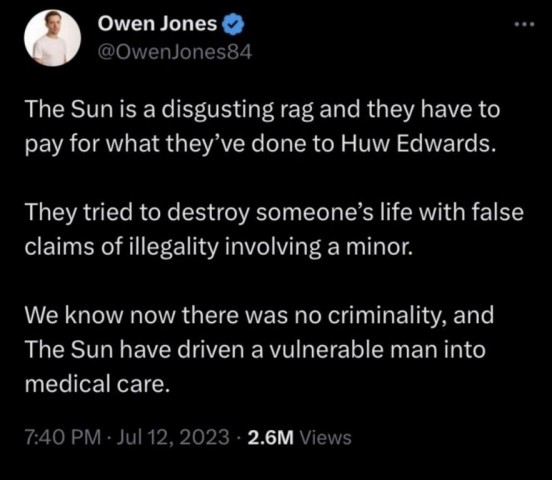
Task: Open Owen Jones's round profile photo
Action: coord(52,38)
